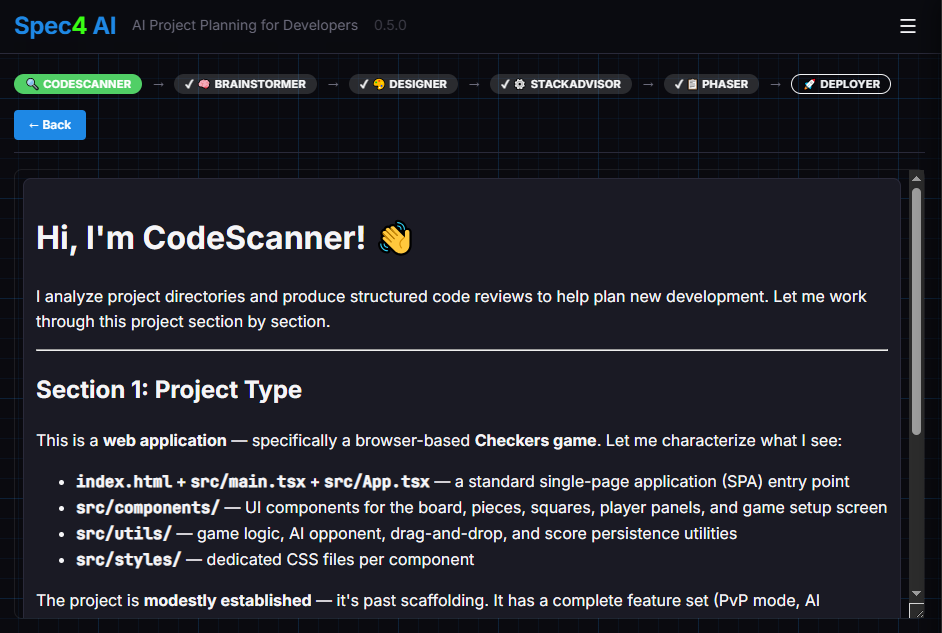The image size is (942, 633).
Task: Open the hamburger menu icon
Action: pos(907,26)
